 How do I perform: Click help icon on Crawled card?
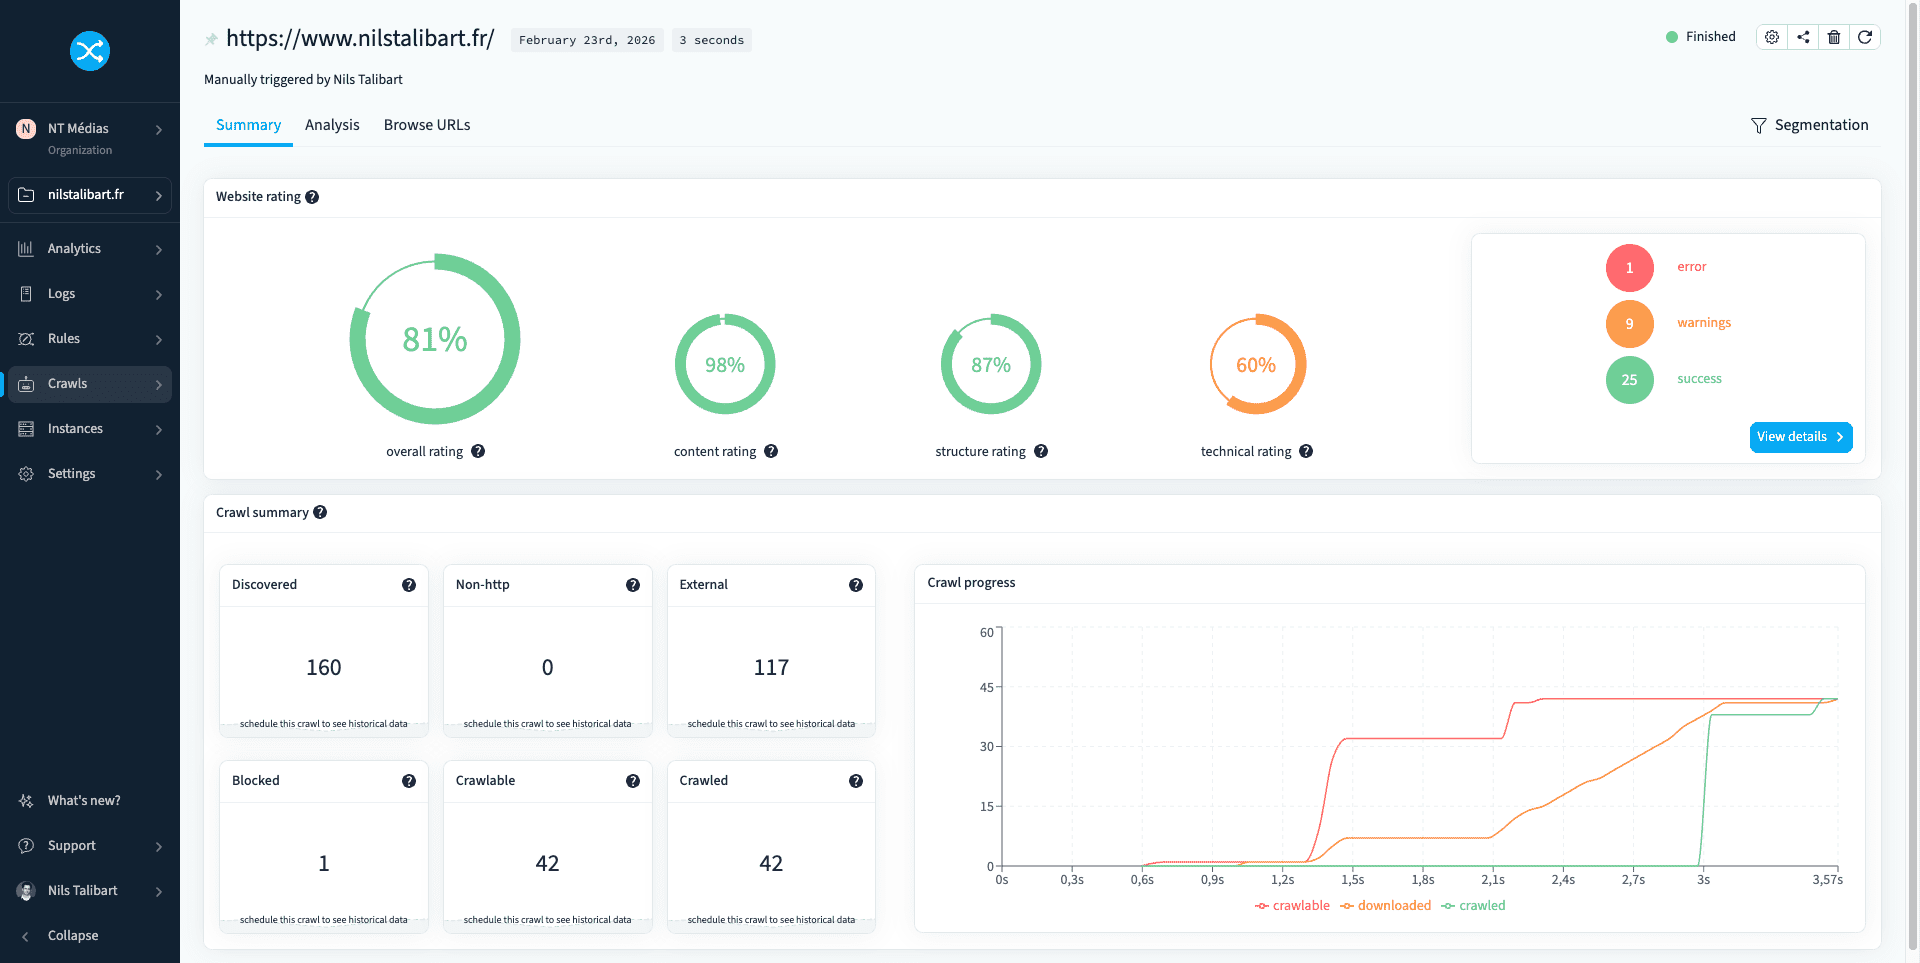pyautogui.click(x=856, y=781)
